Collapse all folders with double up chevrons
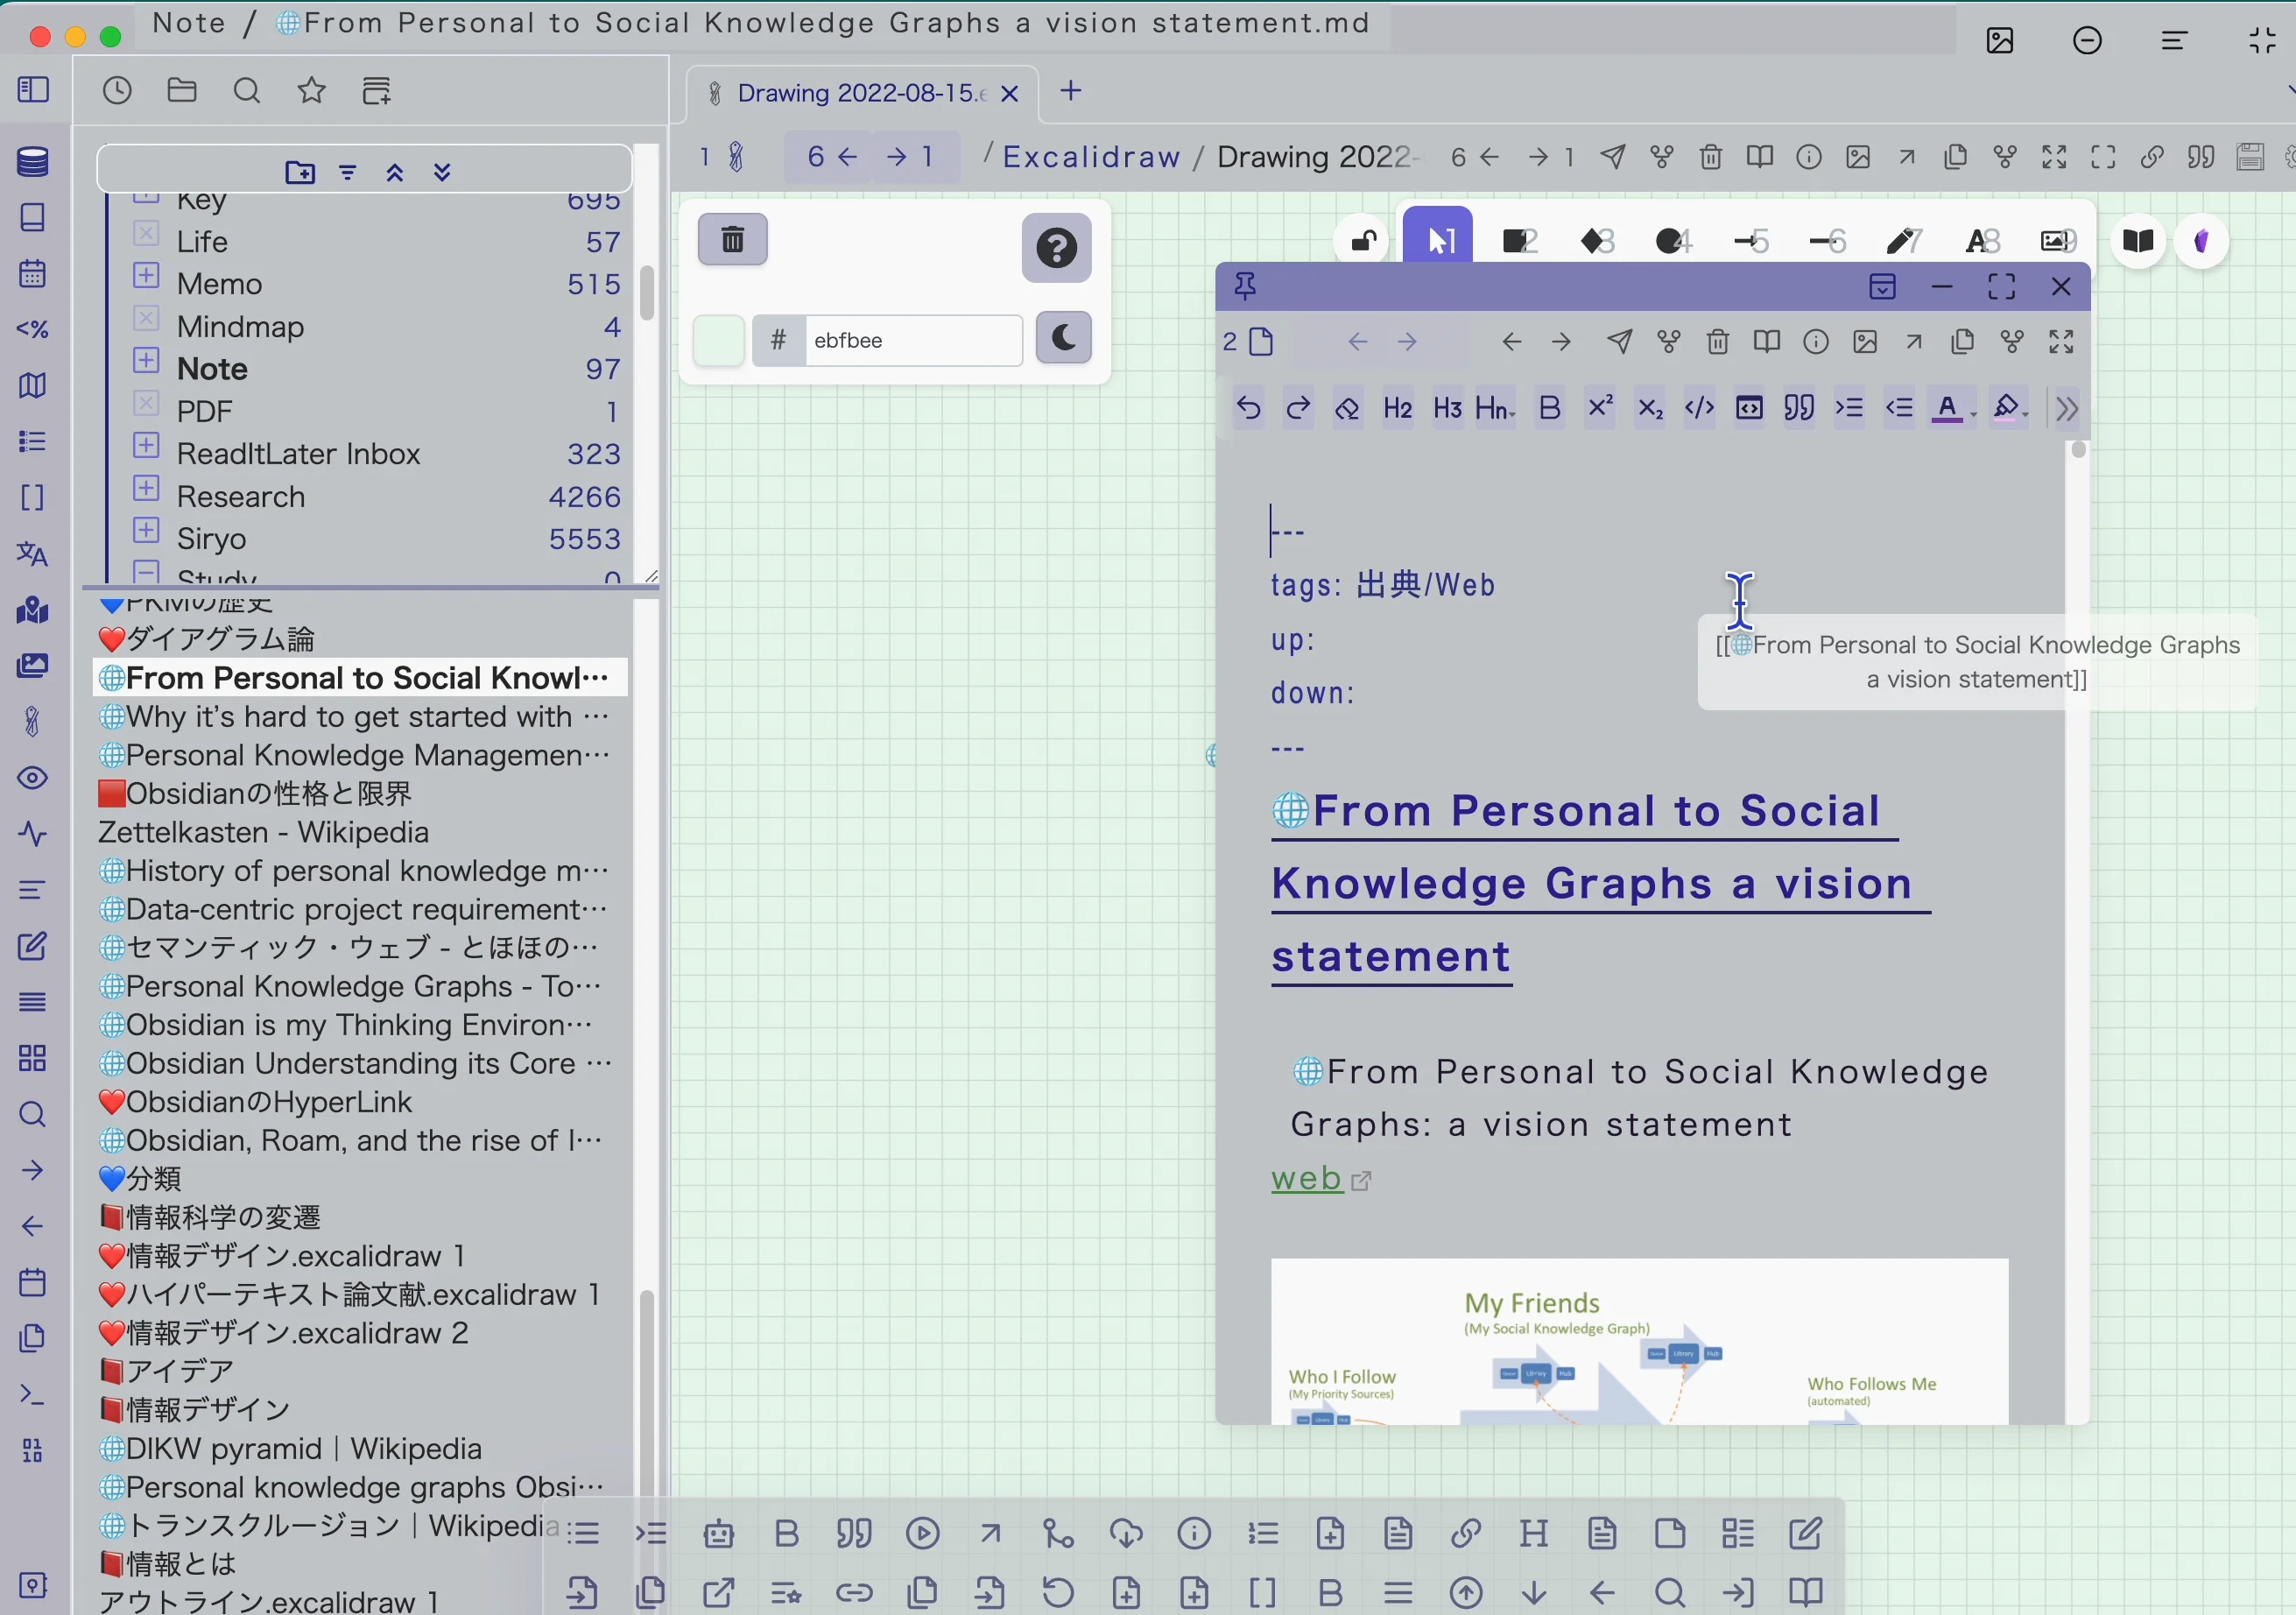The width and height of the screenshot is (2296, 1615). click(395, 172)
